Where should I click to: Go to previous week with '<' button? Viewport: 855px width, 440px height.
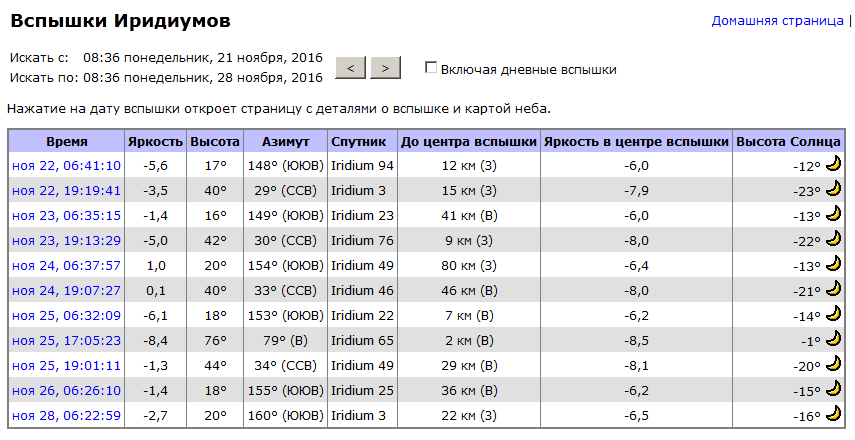(x=351, y=68)
